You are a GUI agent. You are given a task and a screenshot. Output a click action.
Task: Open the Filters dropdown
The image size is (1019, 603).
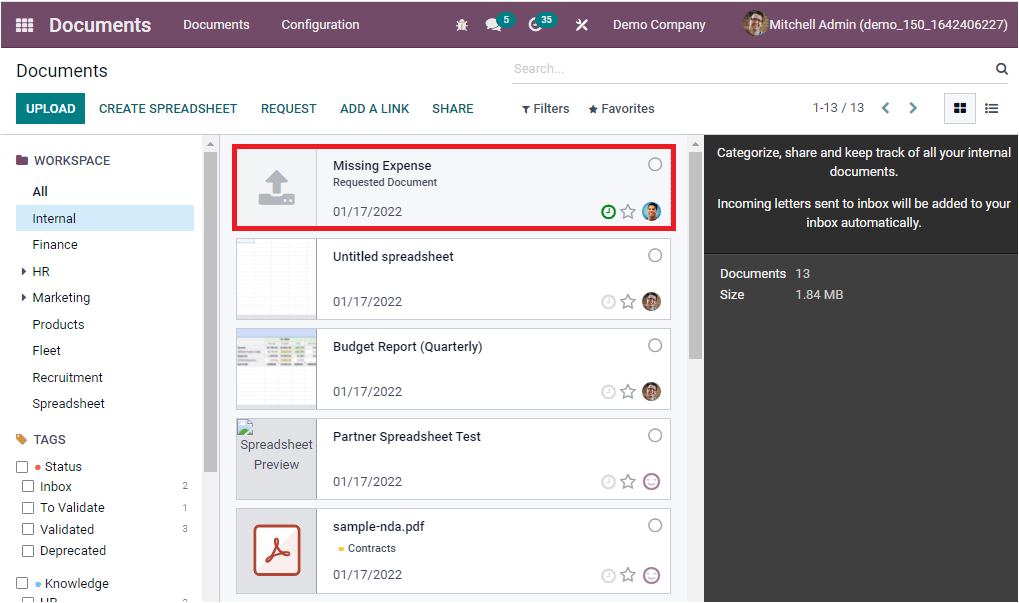pyautogui.click(x=545, y=109)
